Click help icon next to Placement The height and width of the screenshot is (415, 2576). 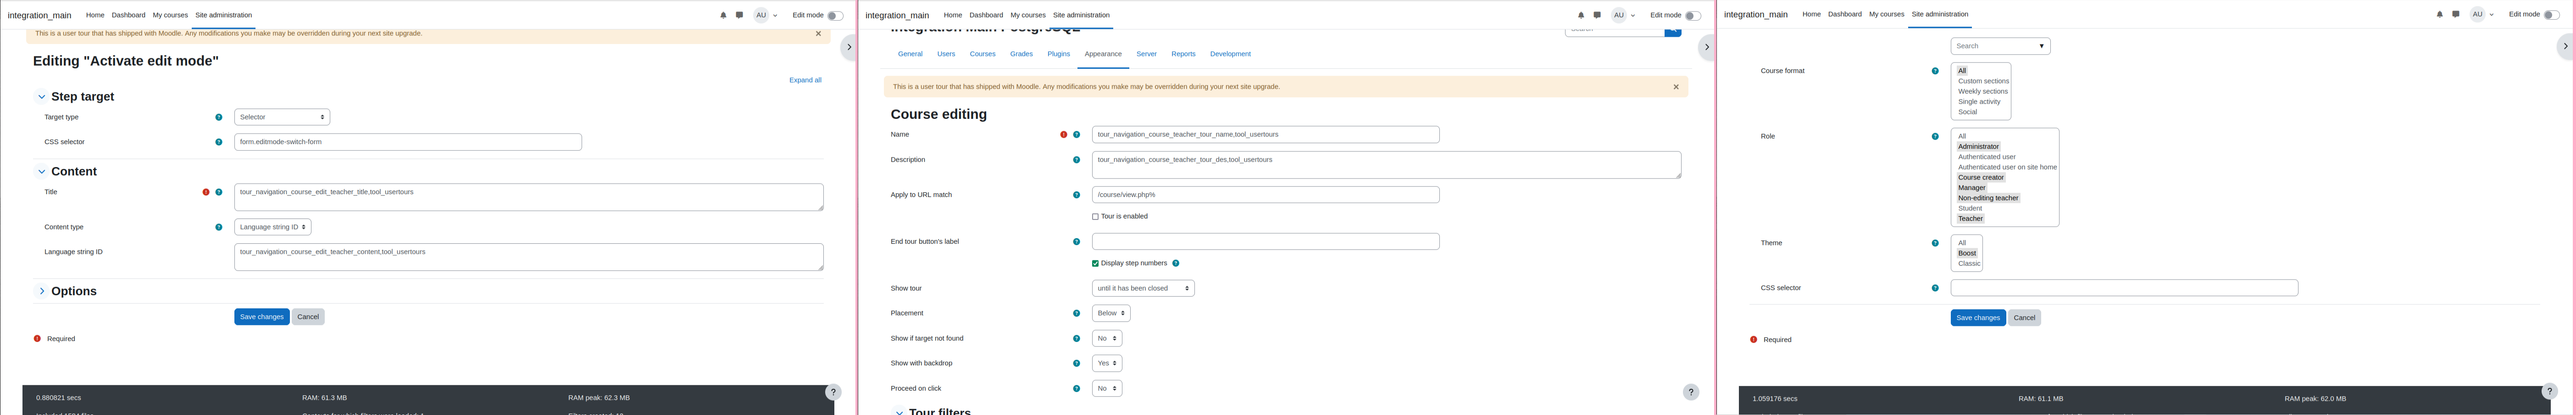(1076, 313)
